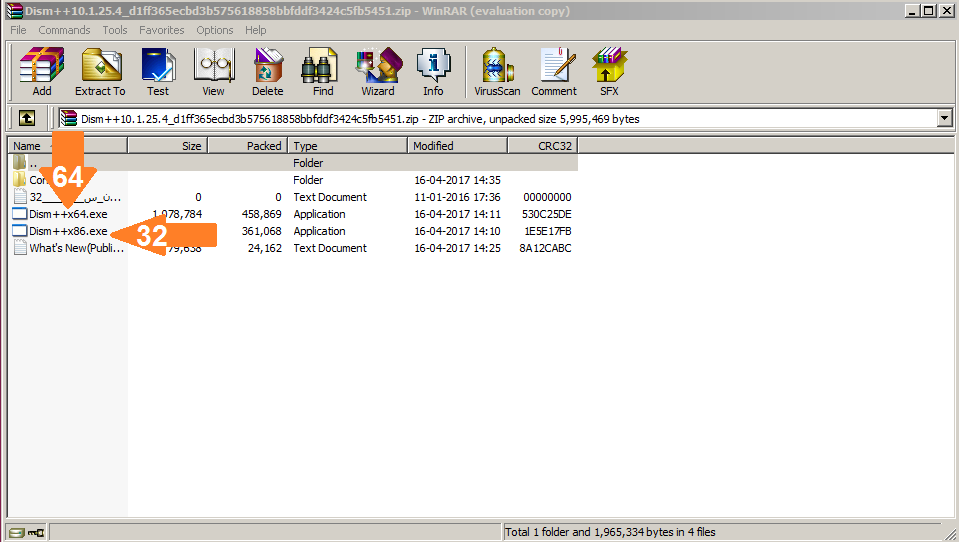Minimize the WinRAR window

(912, 11)
